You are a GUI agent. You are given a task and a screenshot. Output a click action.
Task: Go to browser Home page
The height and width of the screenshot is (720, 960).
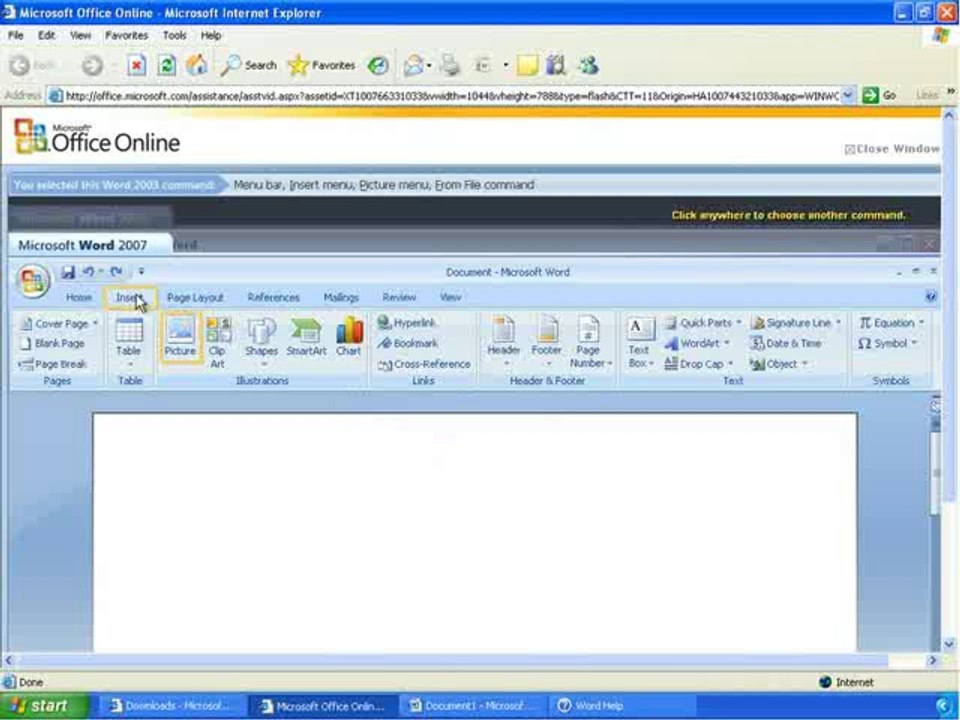click(197, 65)
